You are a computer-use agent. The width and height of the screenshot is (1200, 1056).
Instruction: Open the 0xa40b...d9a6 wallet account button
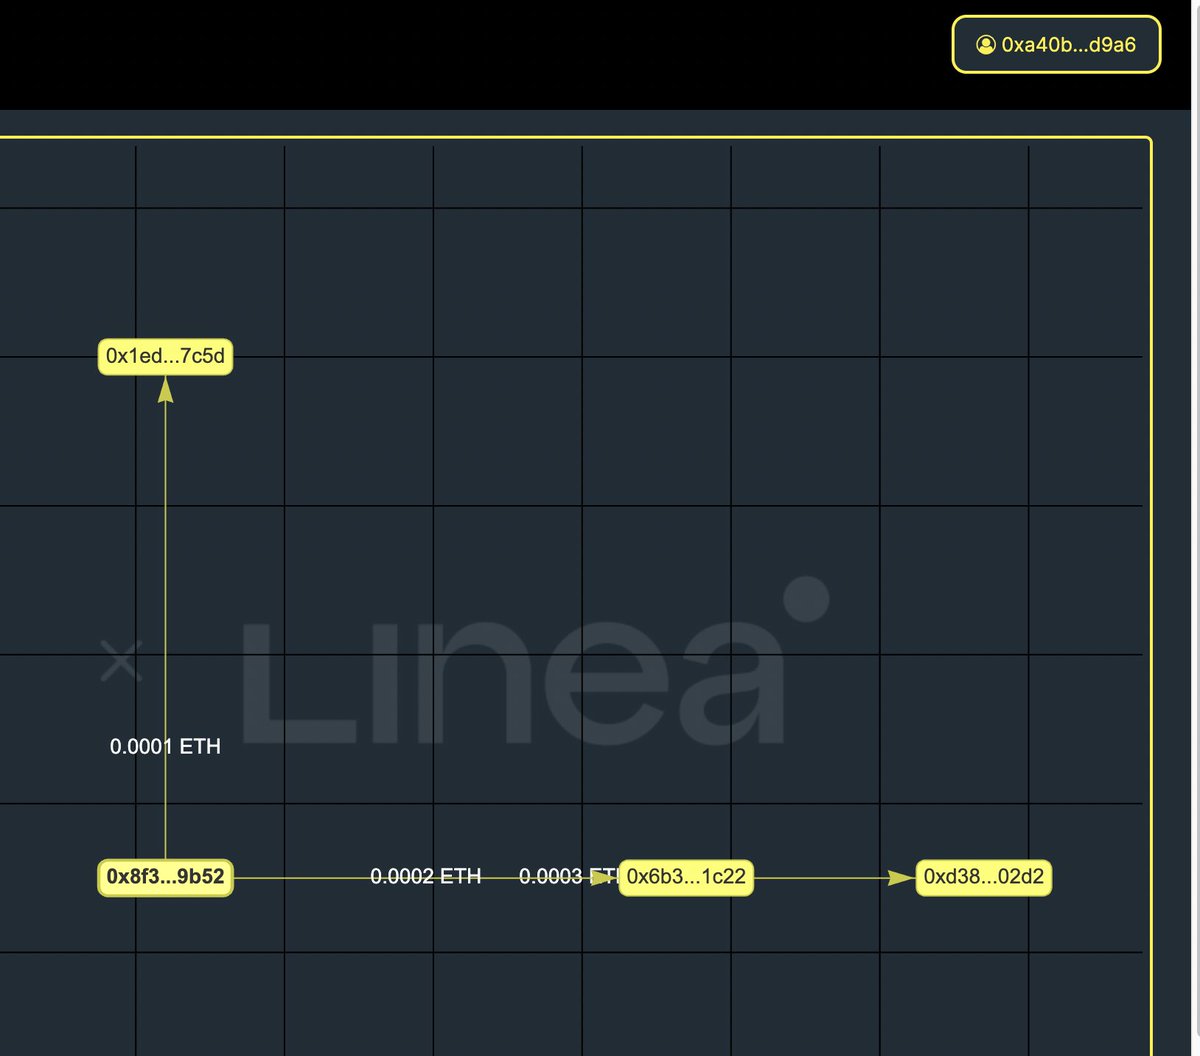click(1056, 44)
